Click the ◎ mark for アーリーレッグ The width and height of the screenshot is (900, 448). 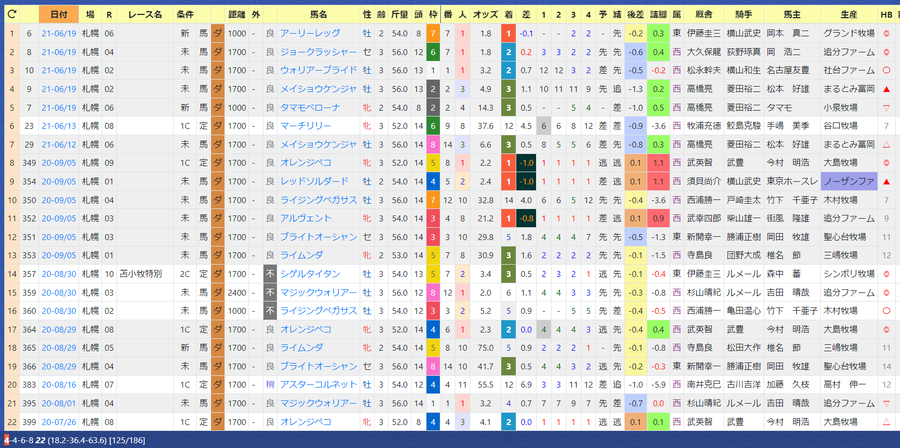tap(887, 33)
